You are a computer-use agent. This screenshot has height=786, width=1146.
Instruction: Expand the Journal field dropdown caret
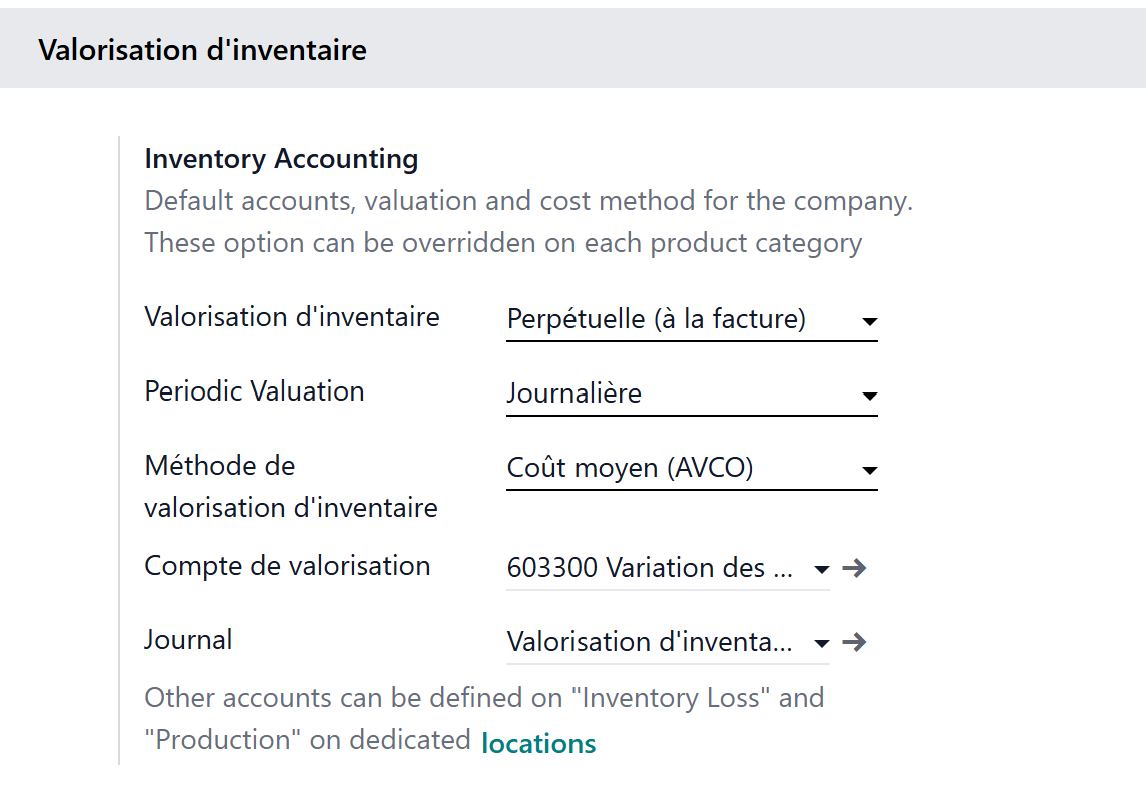[821, 643]
